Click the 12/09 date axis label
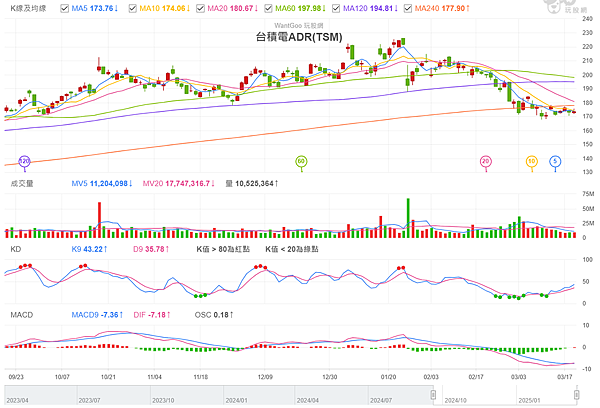The image size is (600, 408). tap(265, 377)
